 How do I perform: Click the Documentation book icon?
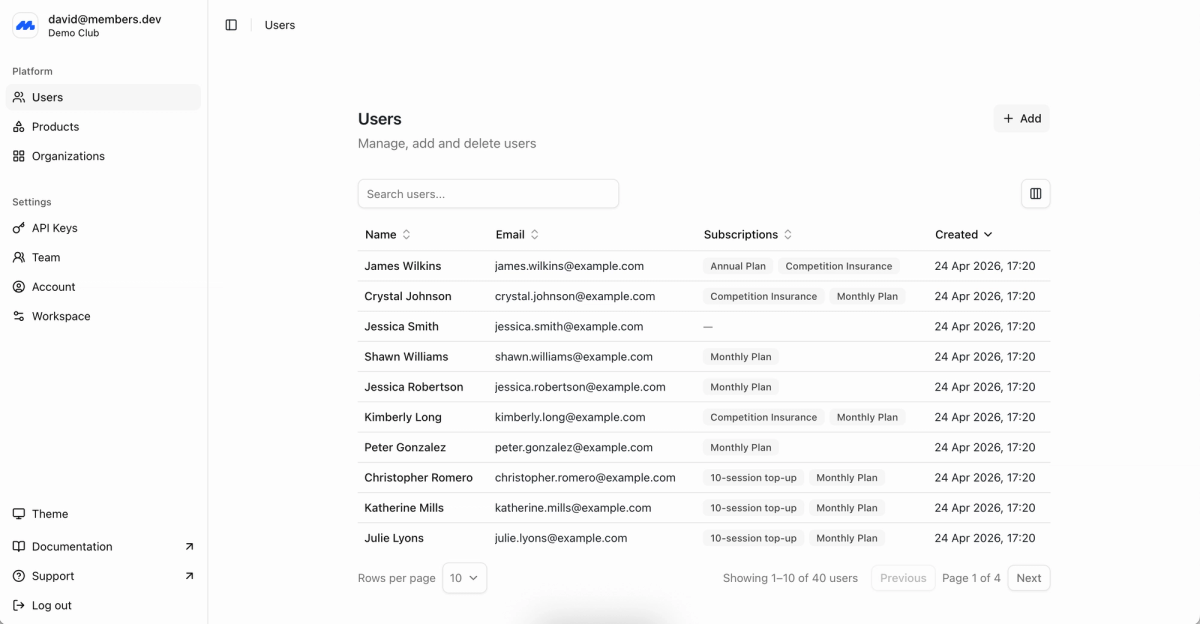pyautogui.click(x=19, y=547)
